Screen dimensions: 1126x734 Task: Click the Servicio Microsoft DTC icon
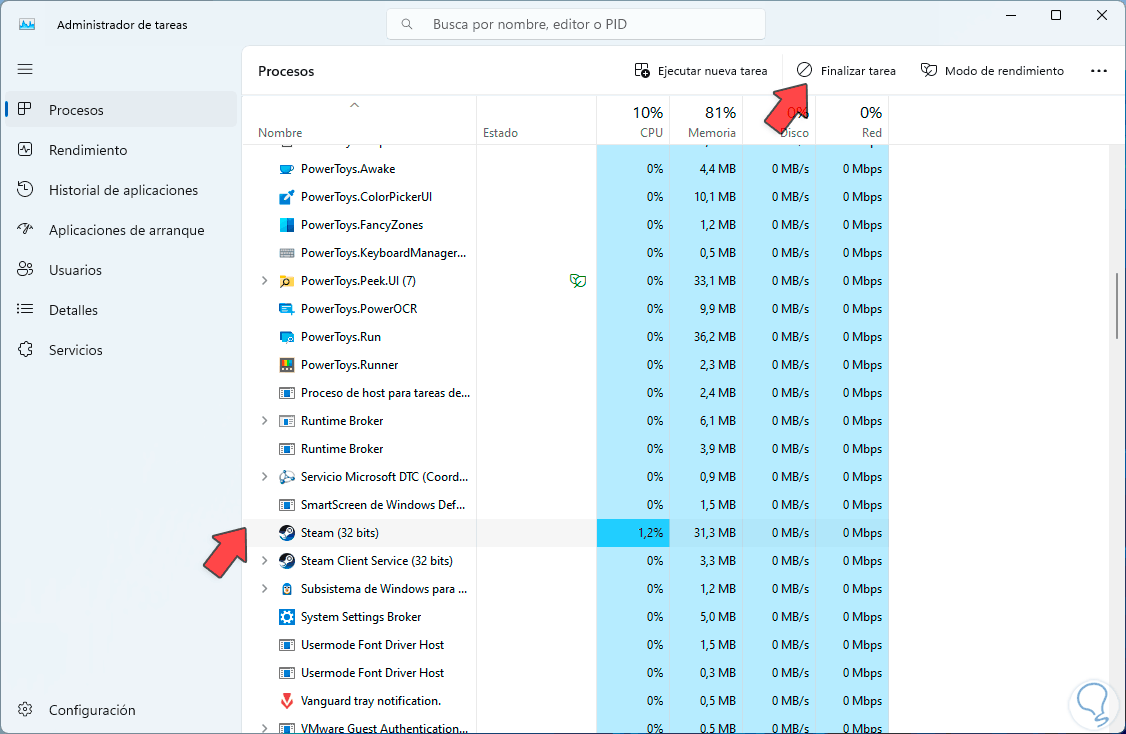287,477
